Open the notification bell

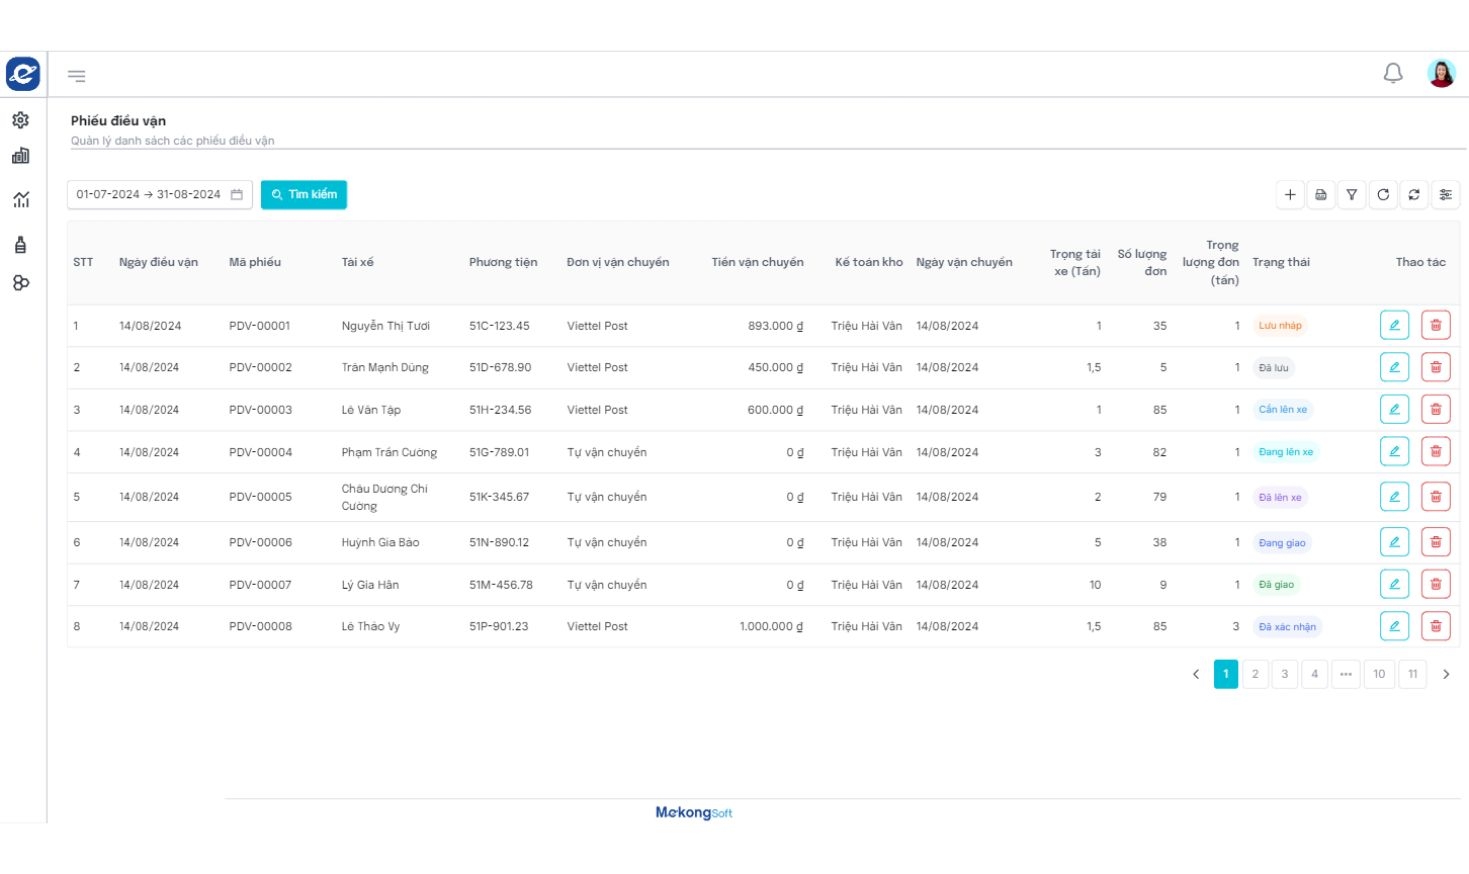[x=1393, y=74]
